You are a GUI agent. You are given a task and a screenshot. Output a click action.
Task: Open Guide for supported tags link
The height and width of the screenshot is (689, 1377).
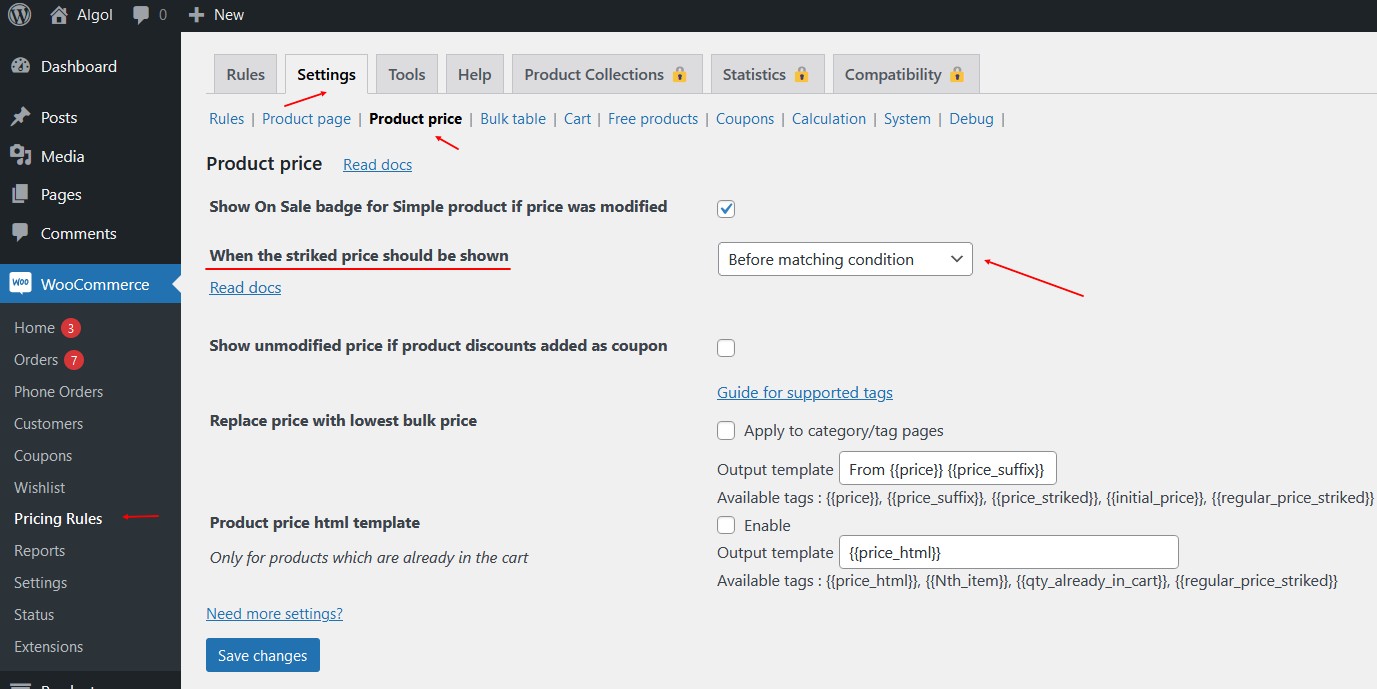coord(805,392)
